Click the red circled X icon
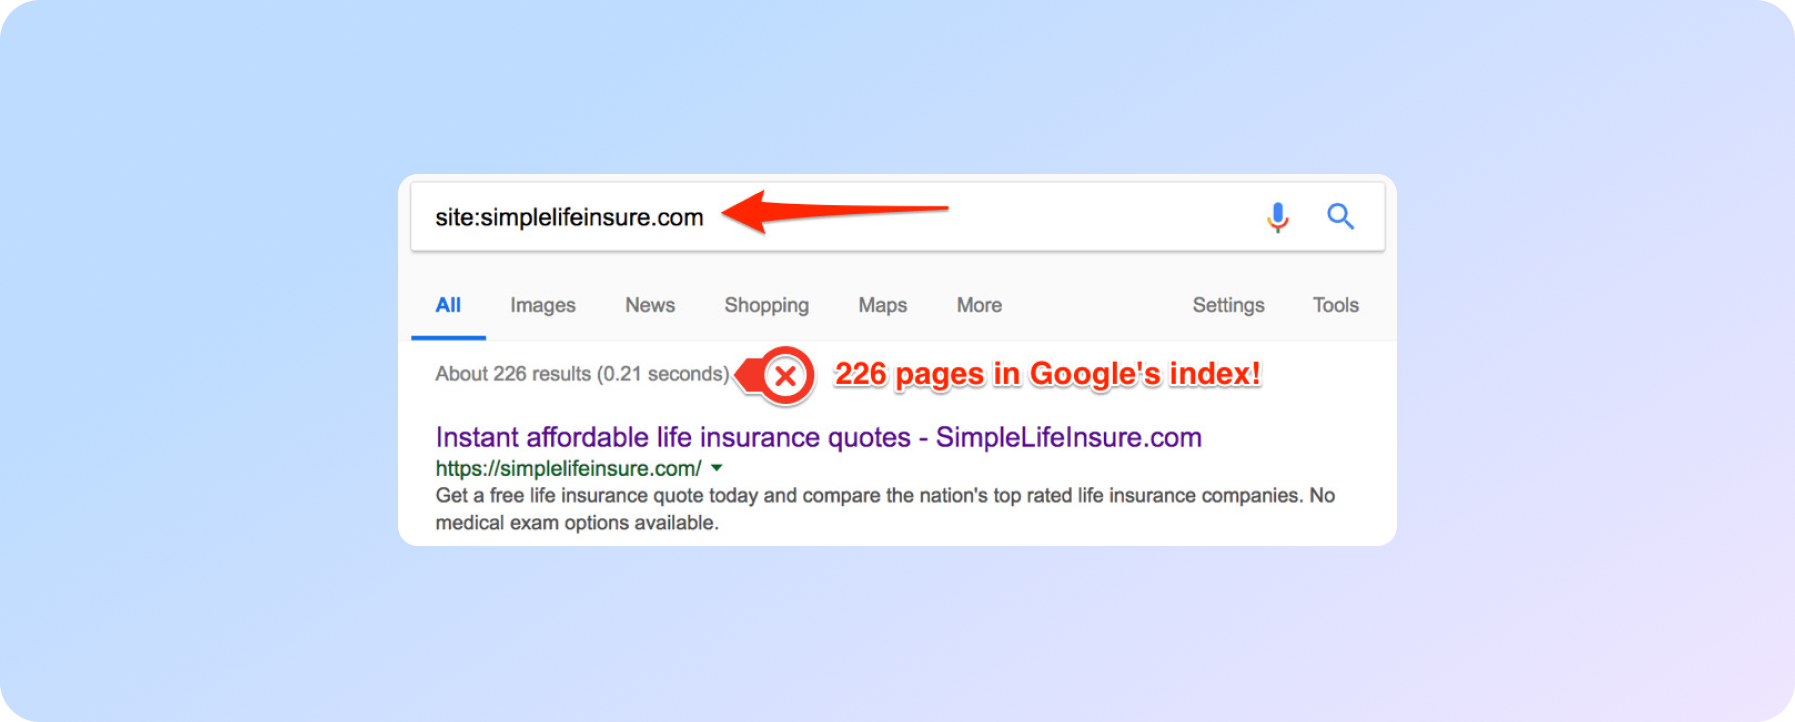Viewport: 1795px width, 722px height. pyautogui.click(x=786, y=376)
